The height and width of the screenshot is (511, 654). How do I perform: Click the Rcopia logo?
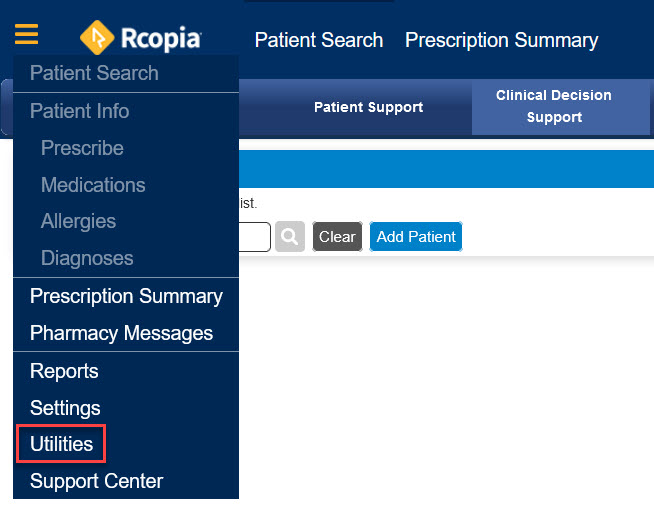141,39
